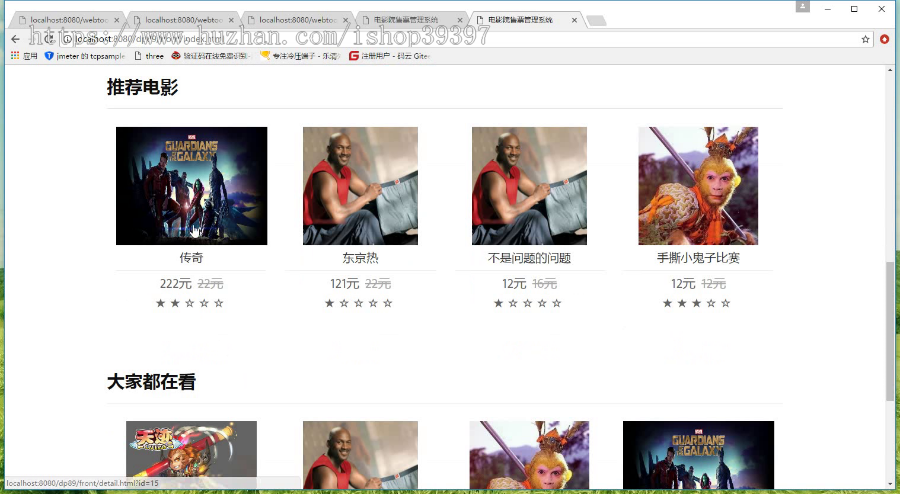Image resolution: width=900 pixels, height=494 pixels.
Task: Click the scrollbar down arrow
Action: [890, 484]
